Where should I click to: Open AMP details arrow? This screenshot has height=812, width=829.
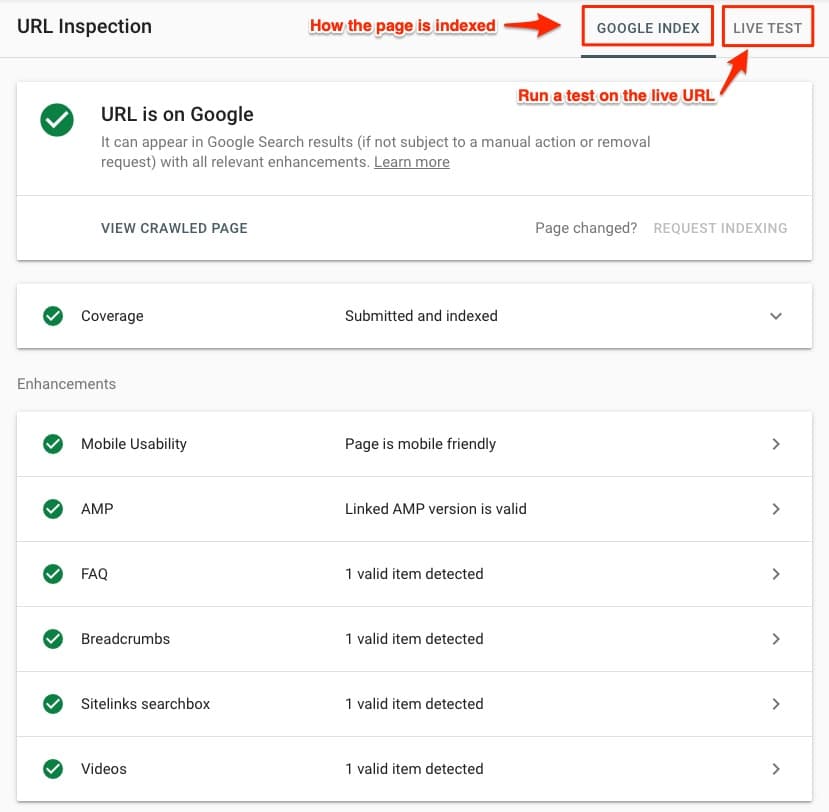[776, 509]
